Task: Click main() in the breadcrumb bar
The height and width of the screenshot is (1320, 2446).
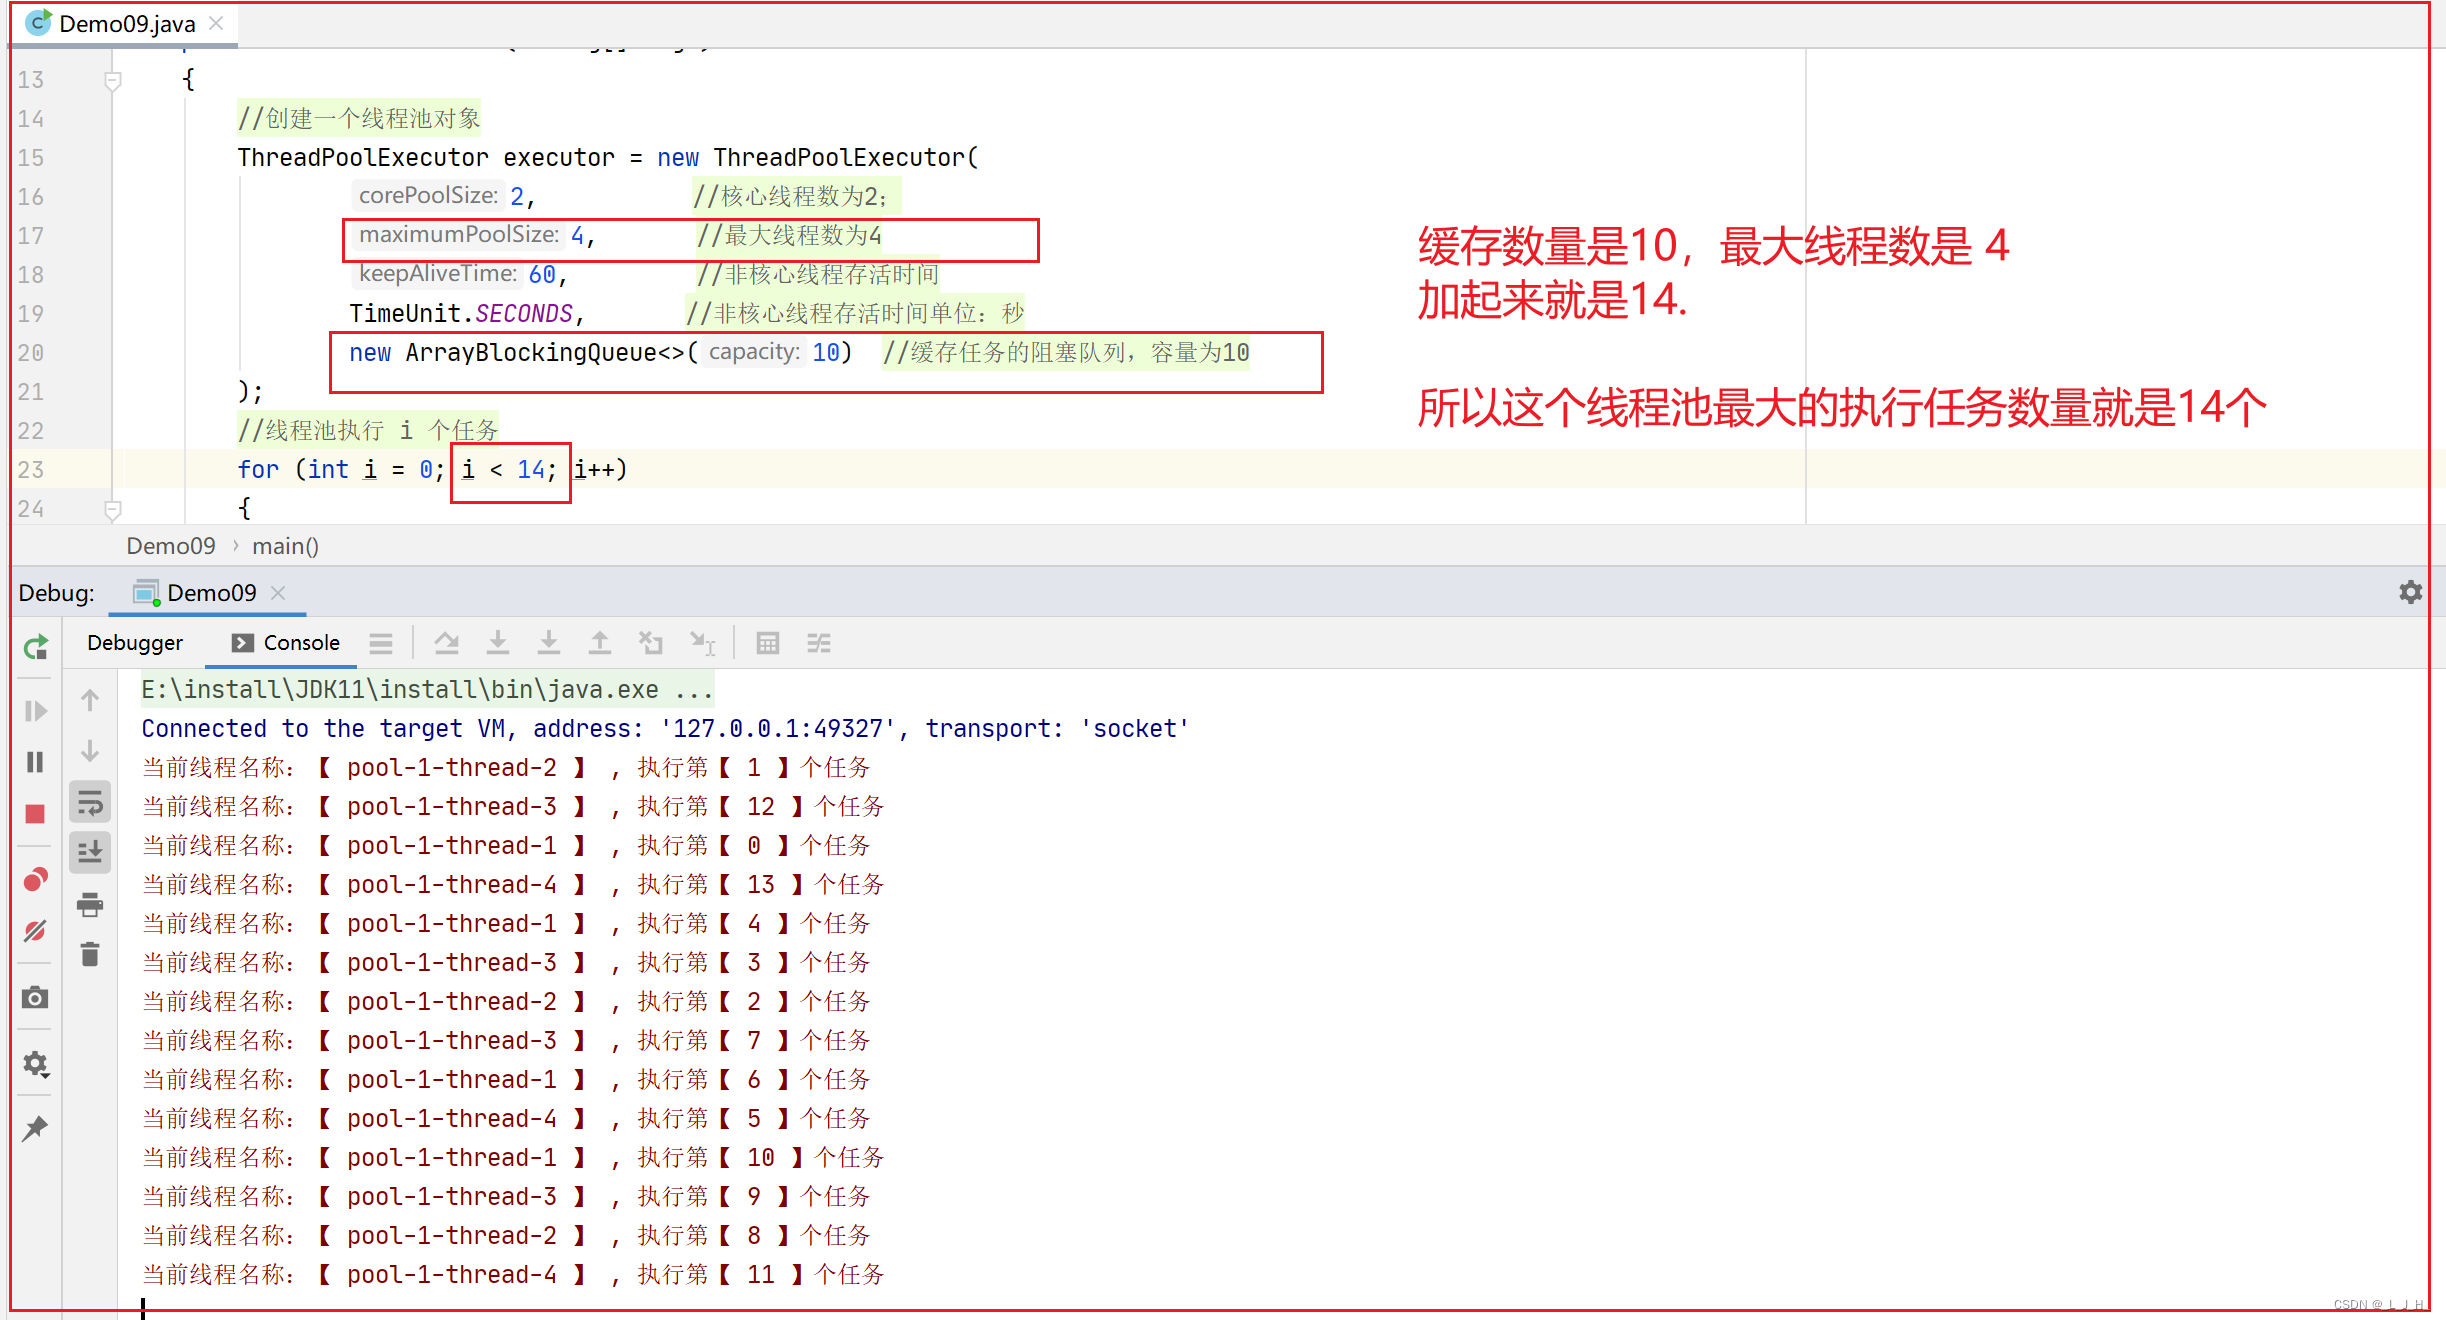Action: (x=286, y=546)
